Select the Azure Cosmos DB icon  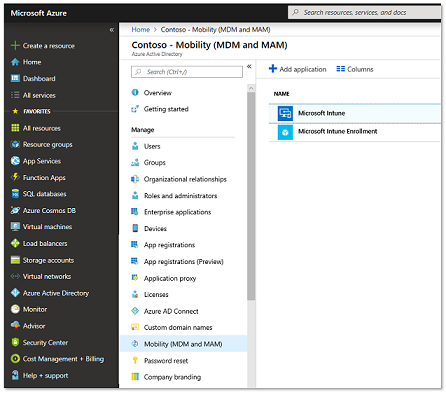click(x=15, y=210)
